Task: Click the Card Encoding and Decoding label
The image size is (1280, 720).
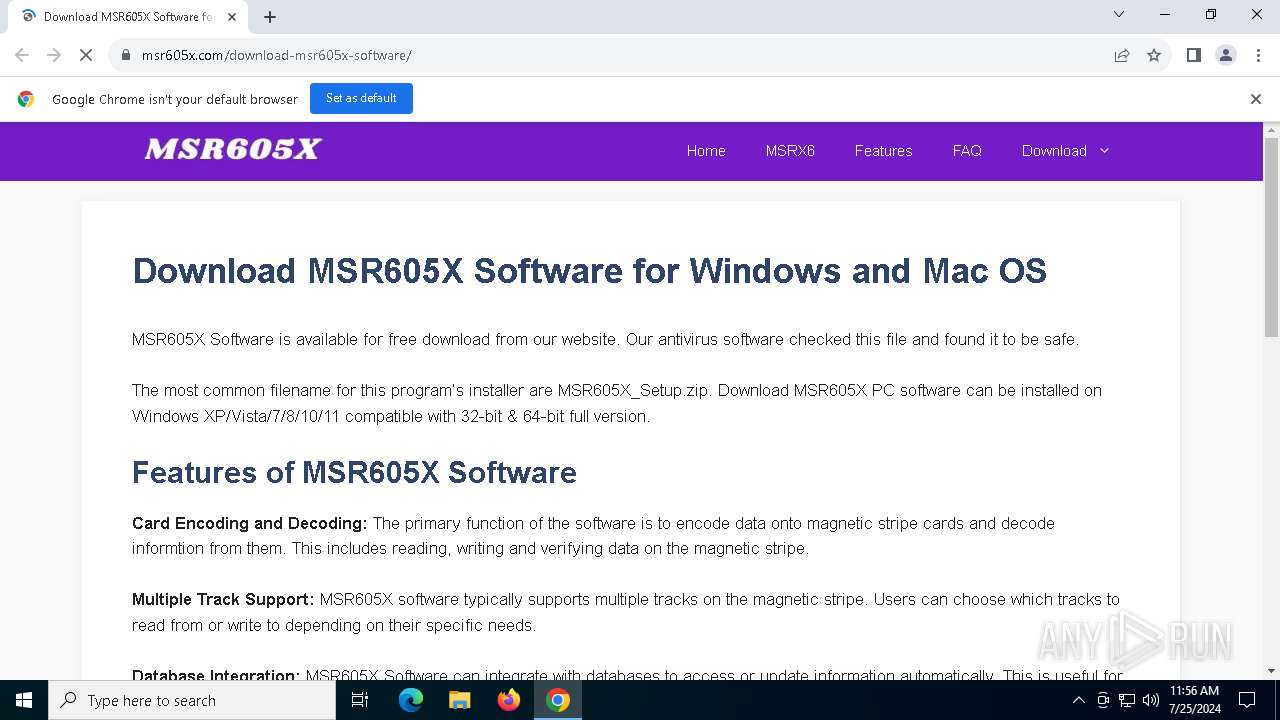Action: 249,523
